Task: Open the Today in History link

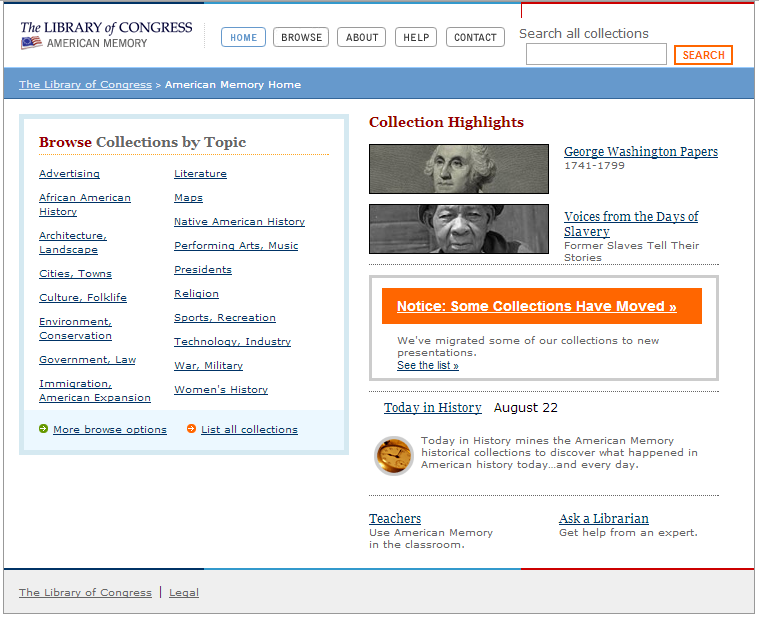Action: [x=433, y=407]
